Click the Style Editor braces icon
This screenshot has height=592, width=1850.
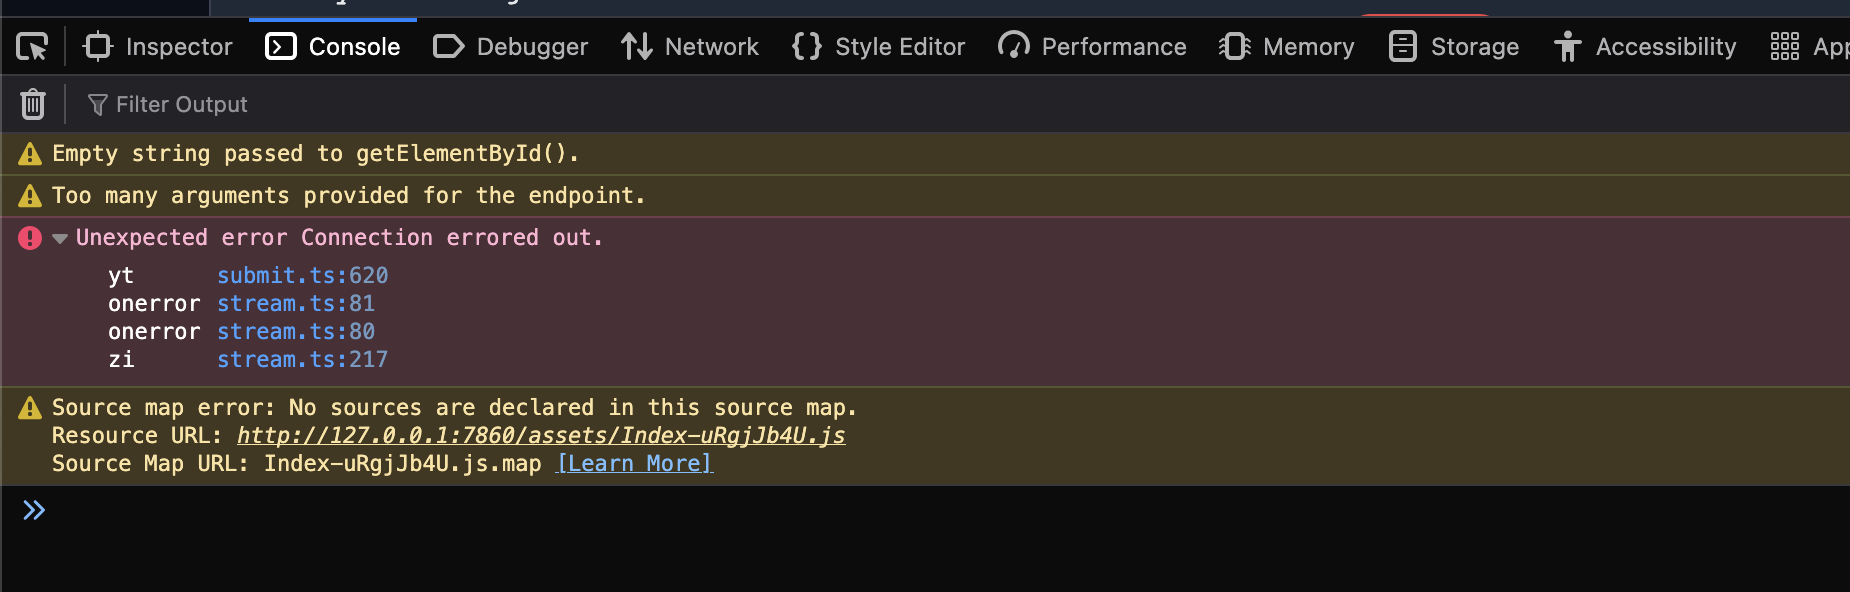click(806, 47)
